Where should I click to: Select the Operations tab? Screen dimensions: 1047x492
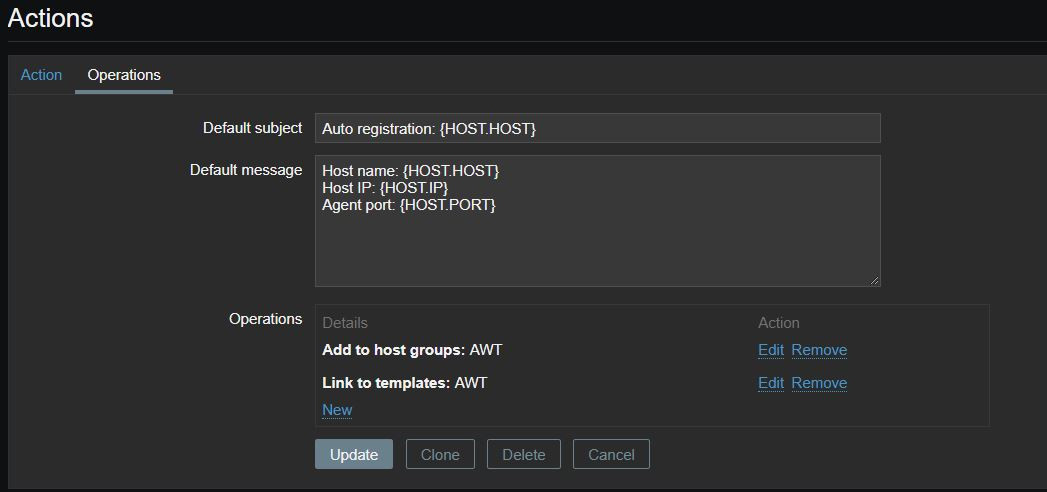coord(124,75)
